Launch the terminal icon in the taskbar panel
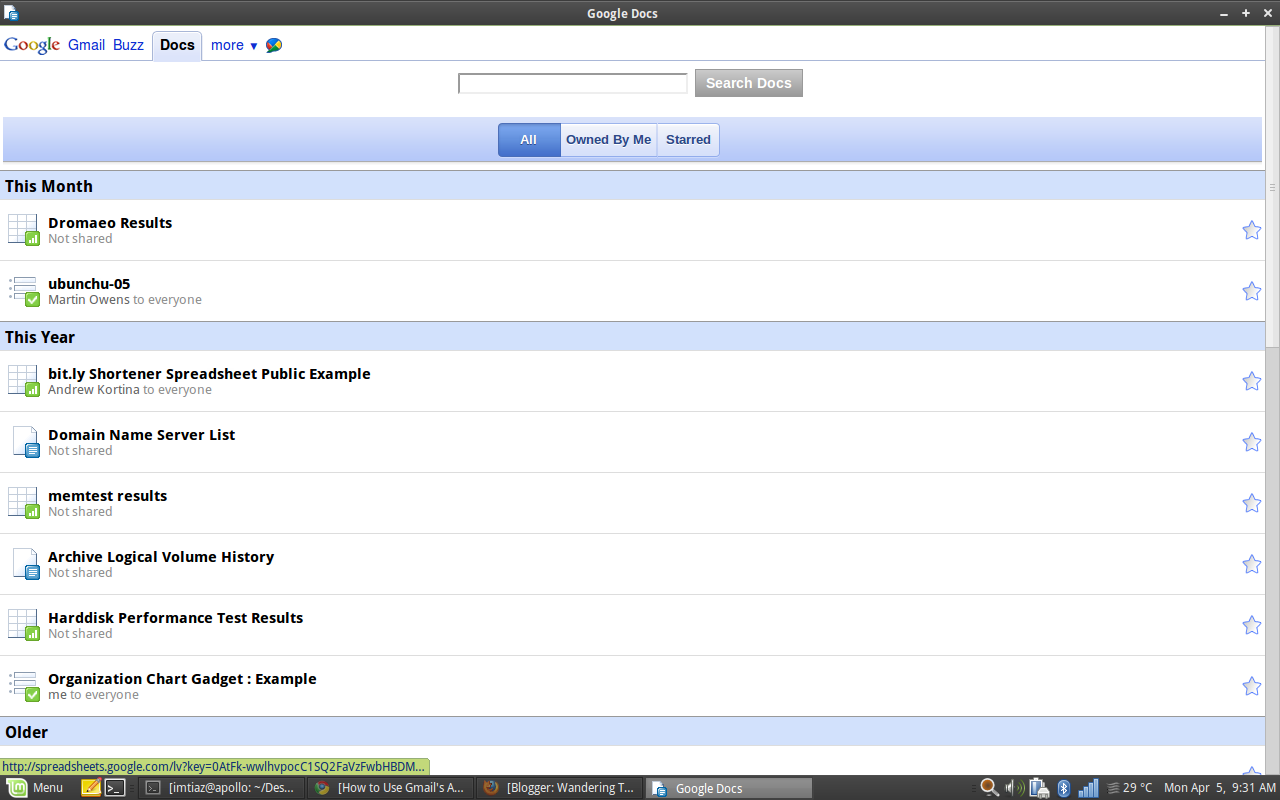 point(115,788)
